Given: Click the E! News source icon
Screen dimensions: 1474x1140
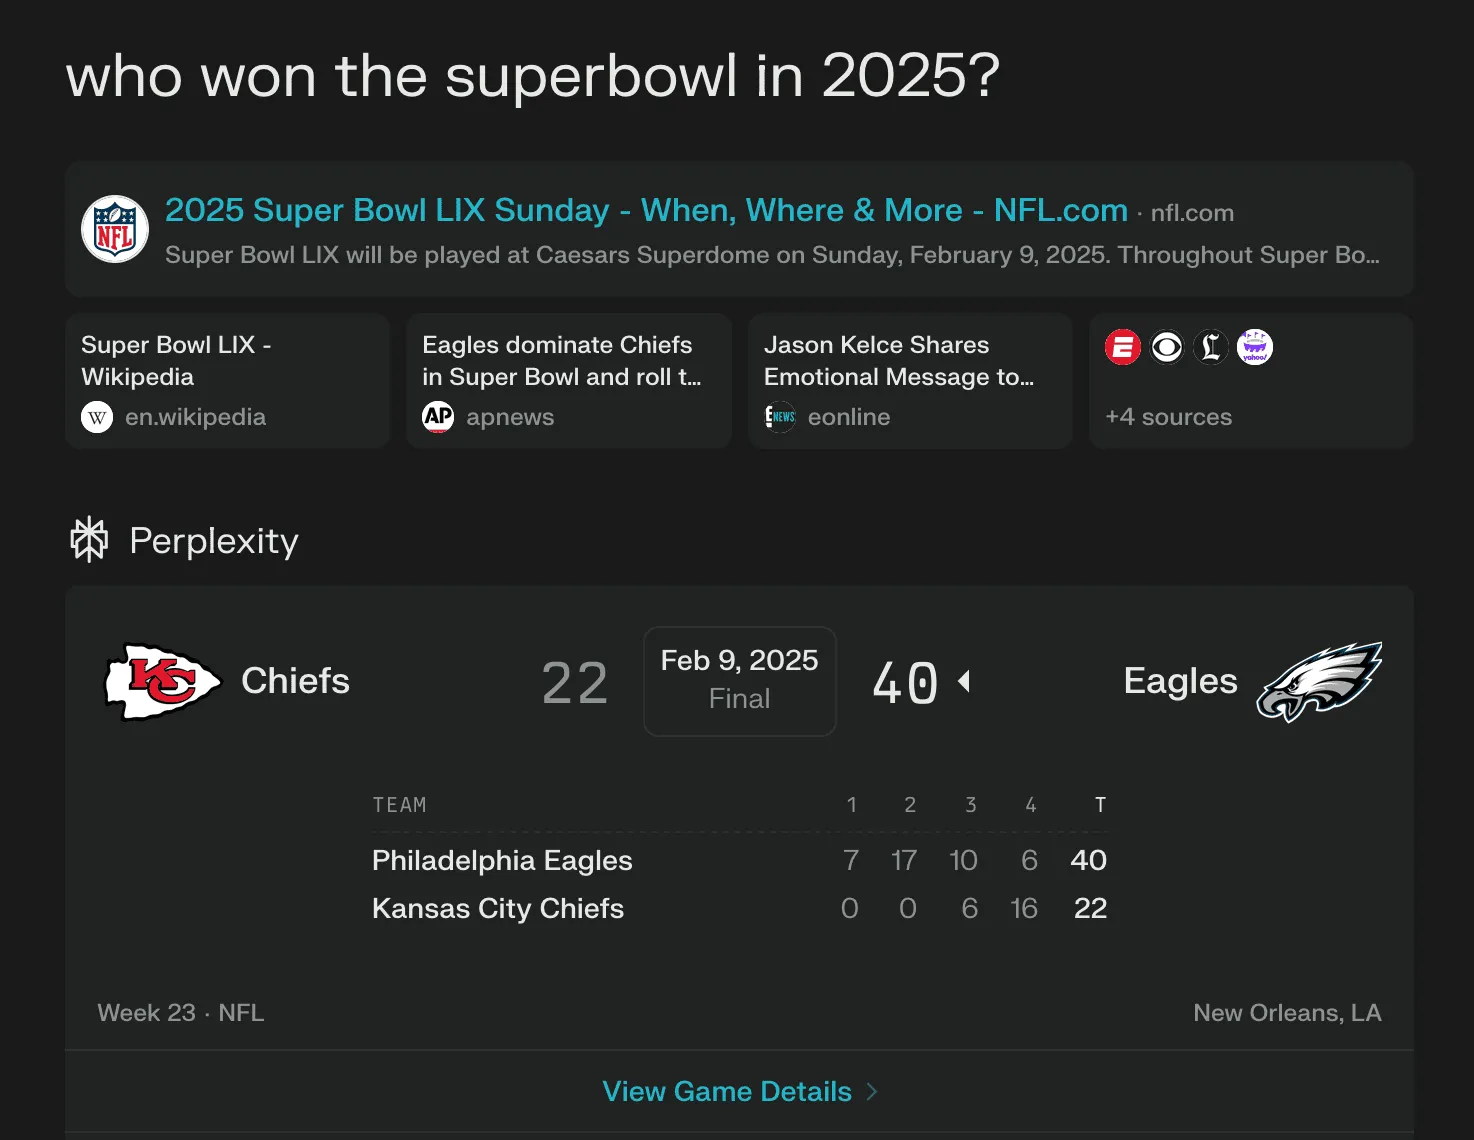Looking at the screenshot, I should [x=779, y=417].
